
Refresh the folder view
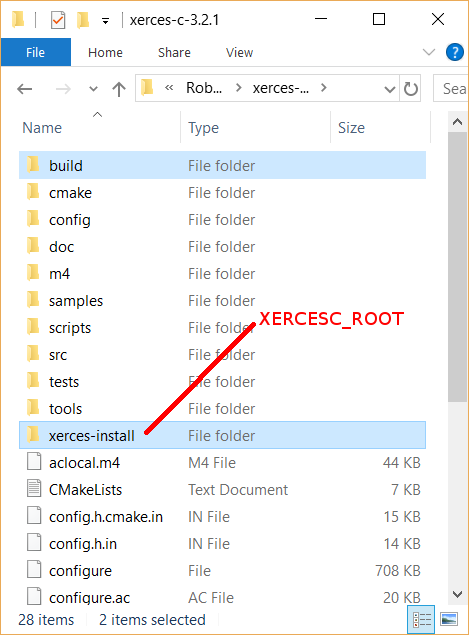pyautogui.click(x=411, y=88)
